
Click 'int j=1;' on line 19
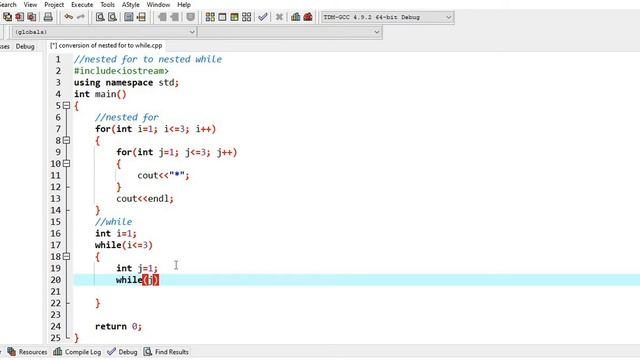click(x=137, y=268)
